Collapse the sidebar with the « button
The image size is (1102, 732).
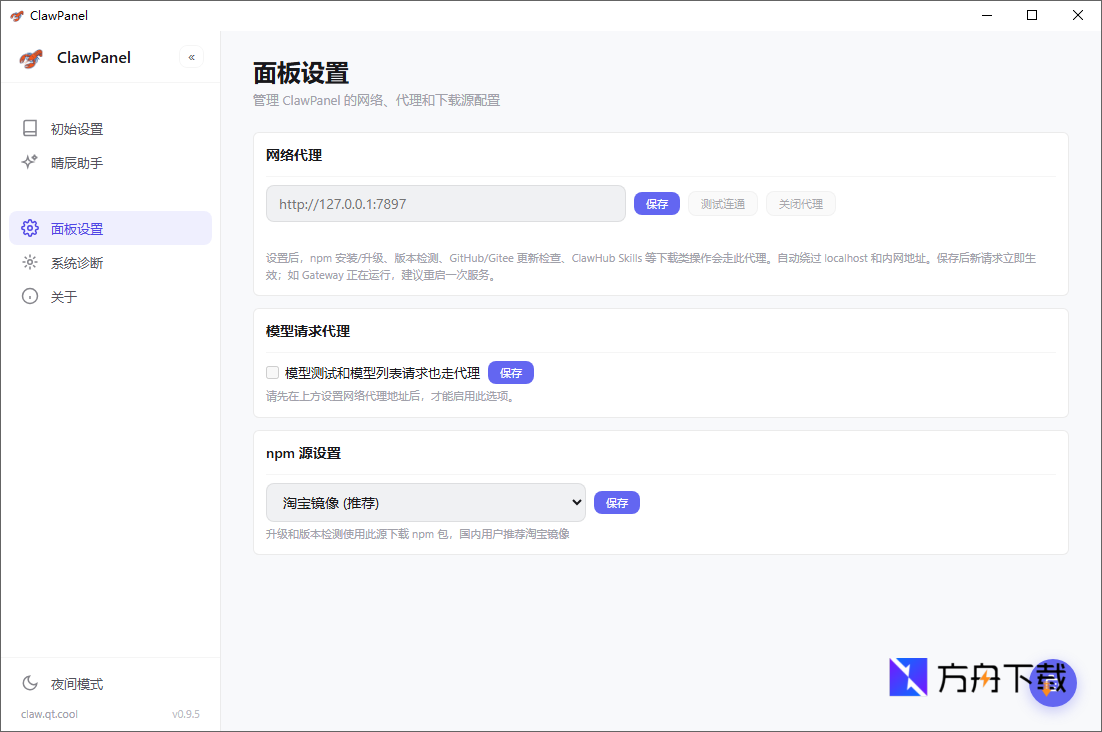[191, 57]
